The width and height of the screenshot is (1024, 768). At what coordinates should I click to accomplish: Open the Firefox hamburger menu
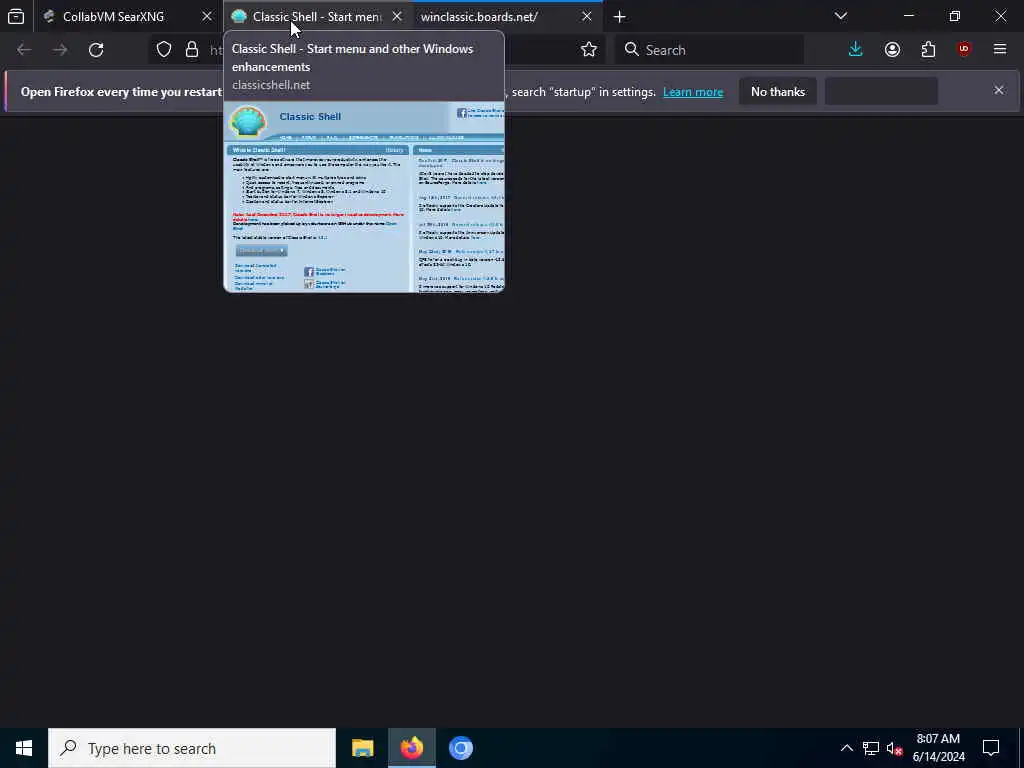pyautogui.click(x=1000, y=50)
